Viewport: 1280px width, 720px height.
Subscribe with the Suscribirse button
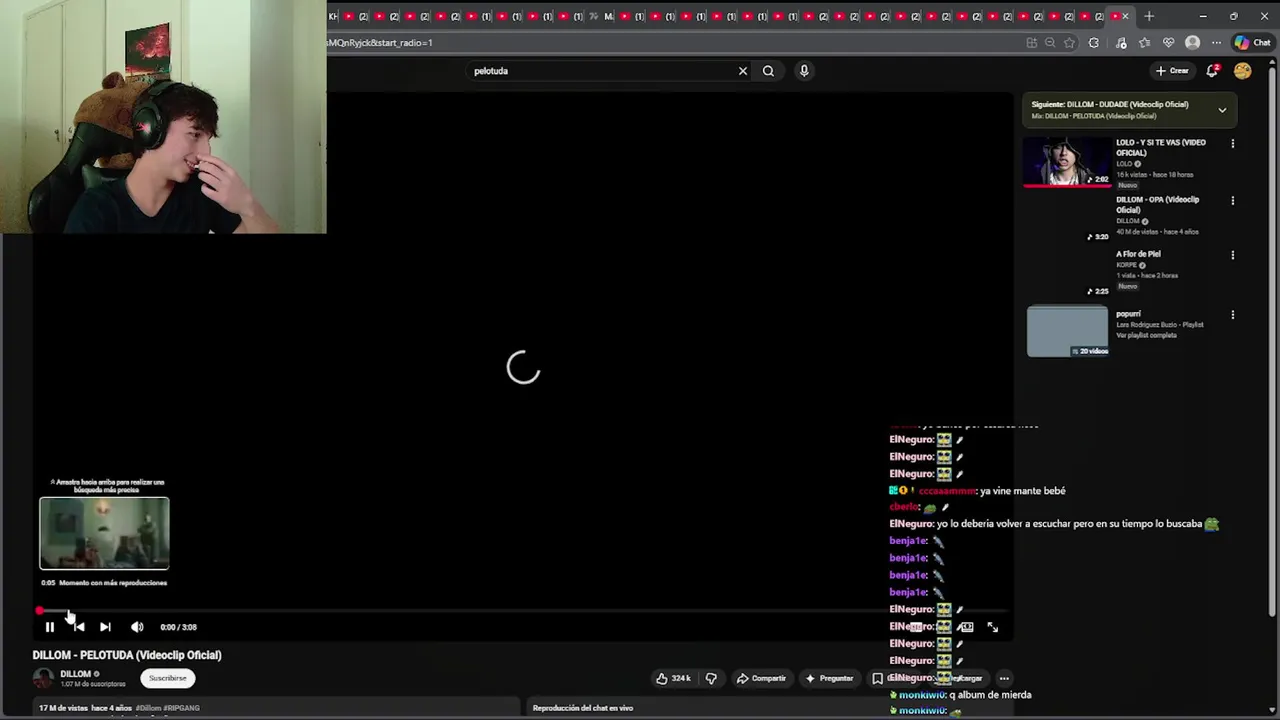click(x=168, y=678)
